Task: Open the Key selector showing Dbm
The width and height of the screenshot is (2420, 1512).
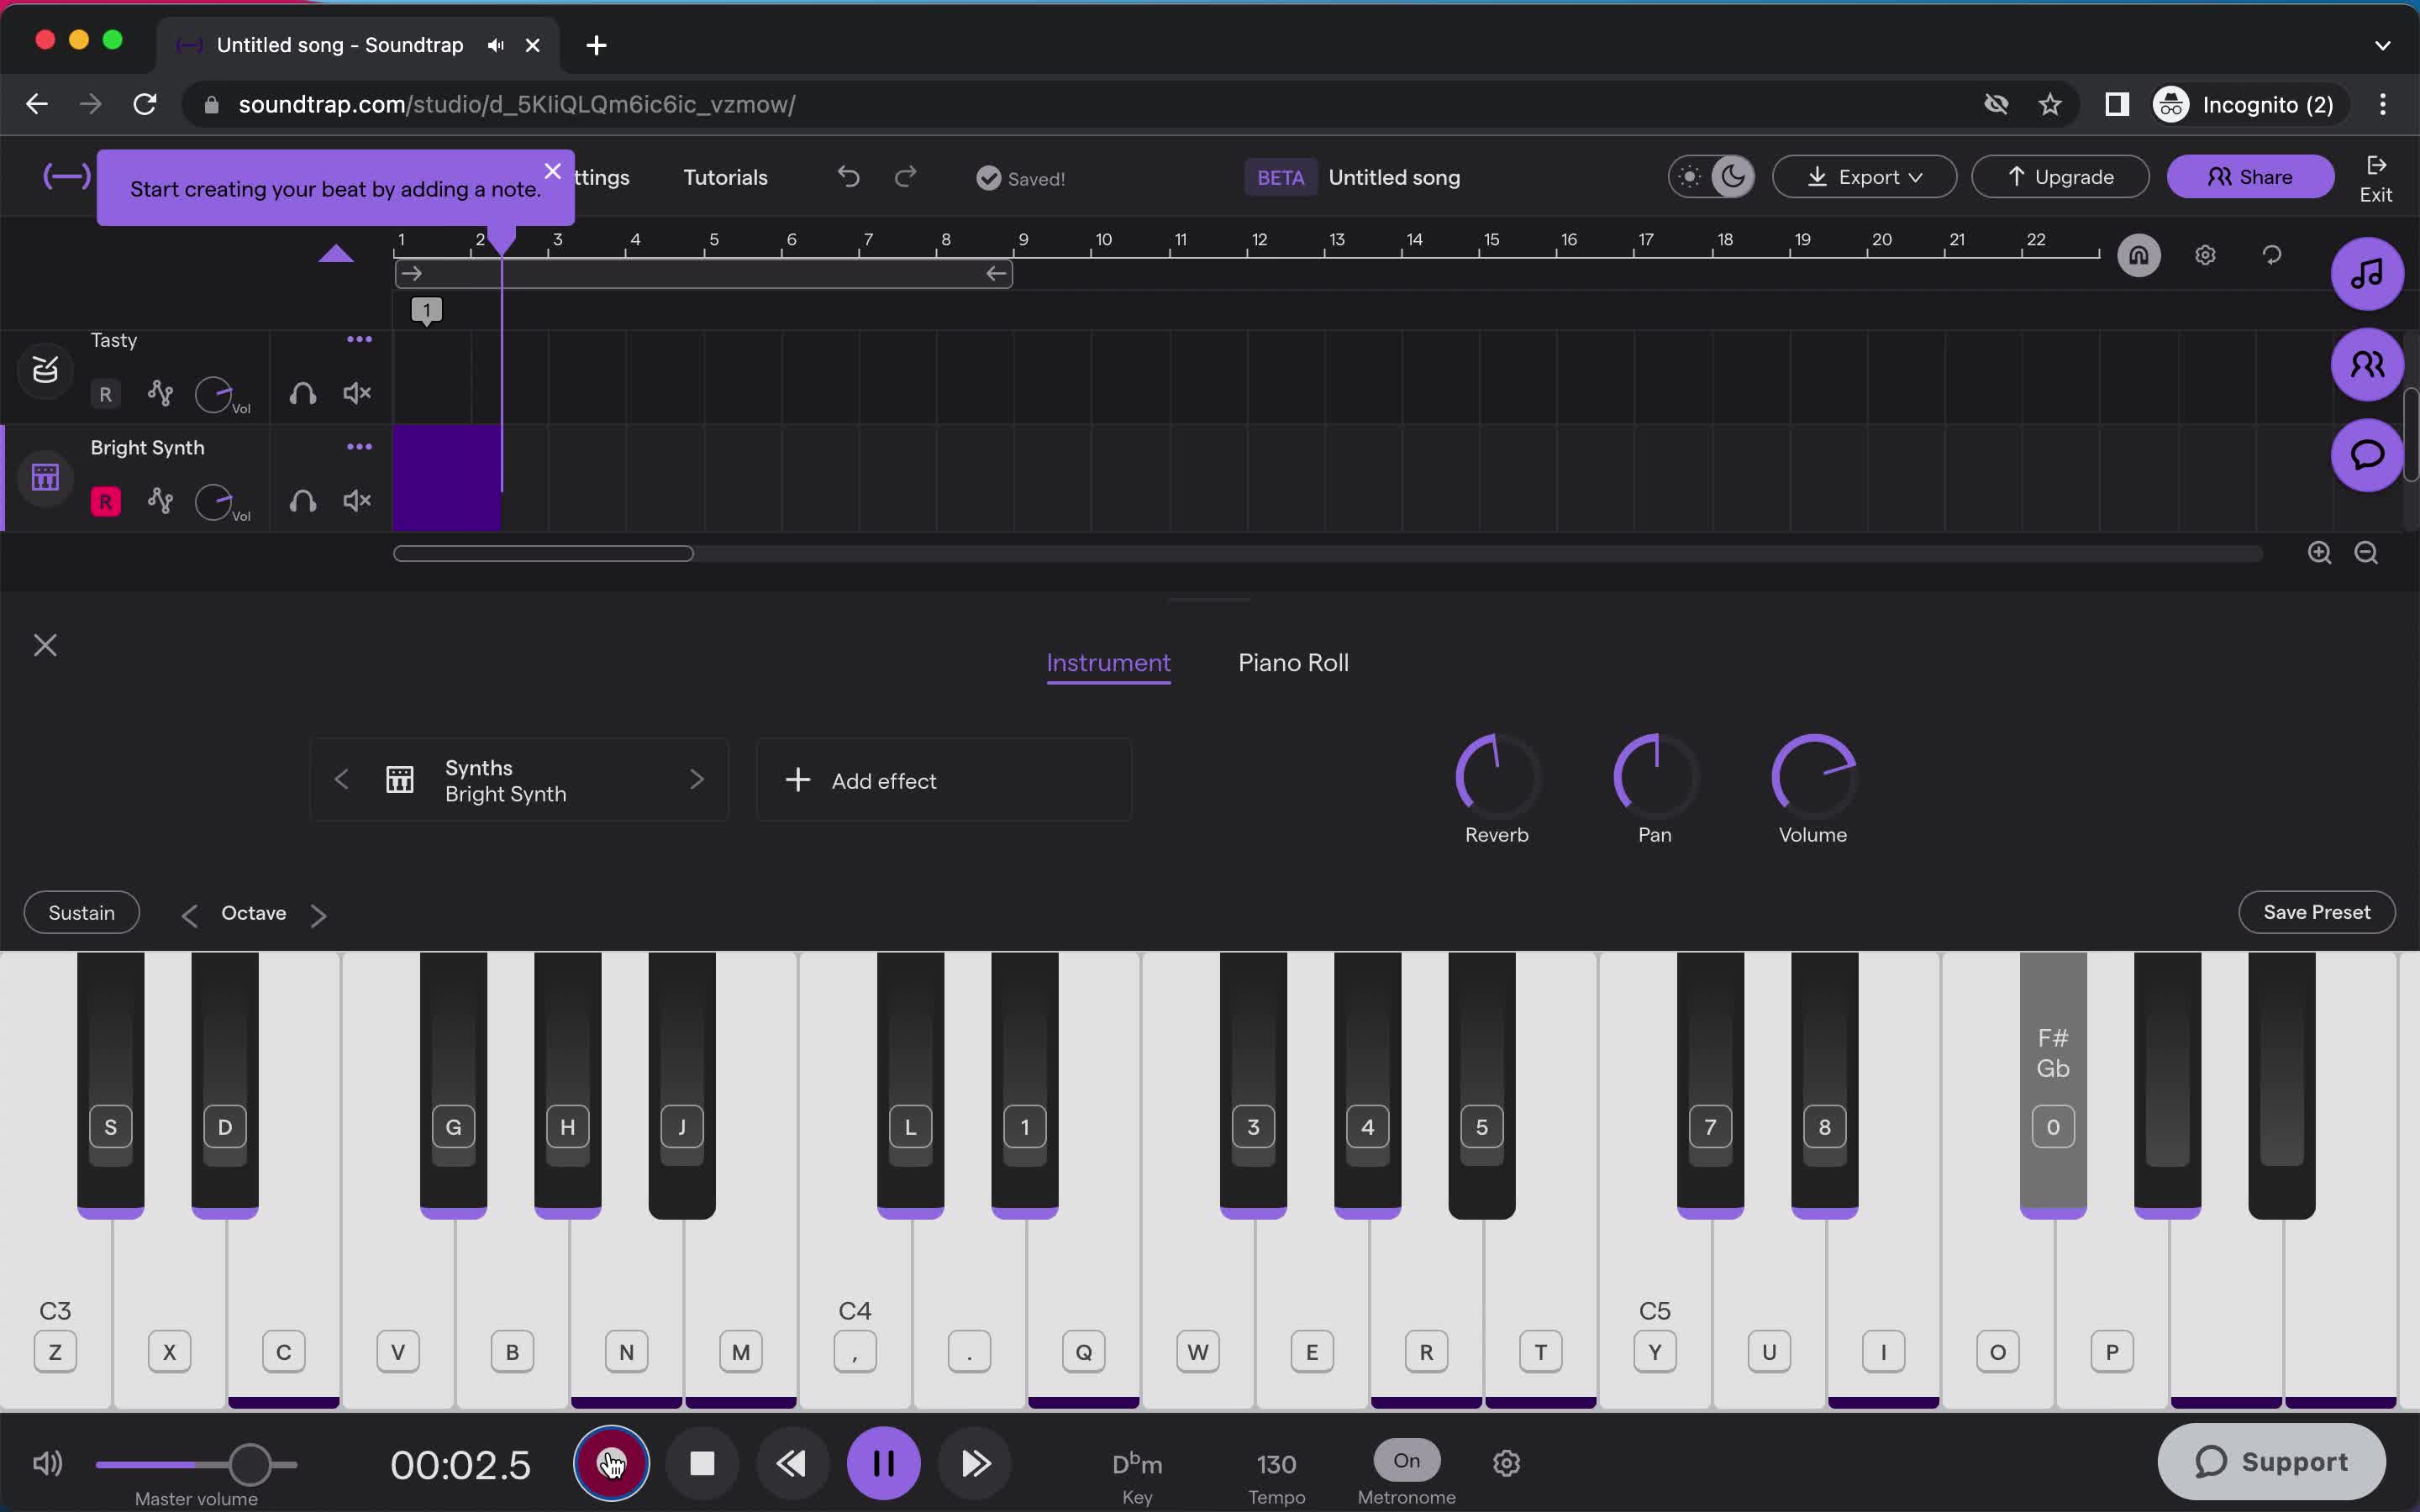Action: (1137, 1465)
